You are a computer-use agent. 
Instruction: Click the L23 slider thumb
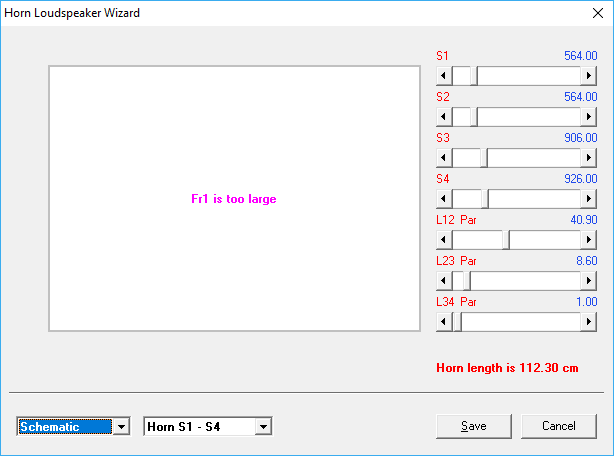[x=467, y=281]
